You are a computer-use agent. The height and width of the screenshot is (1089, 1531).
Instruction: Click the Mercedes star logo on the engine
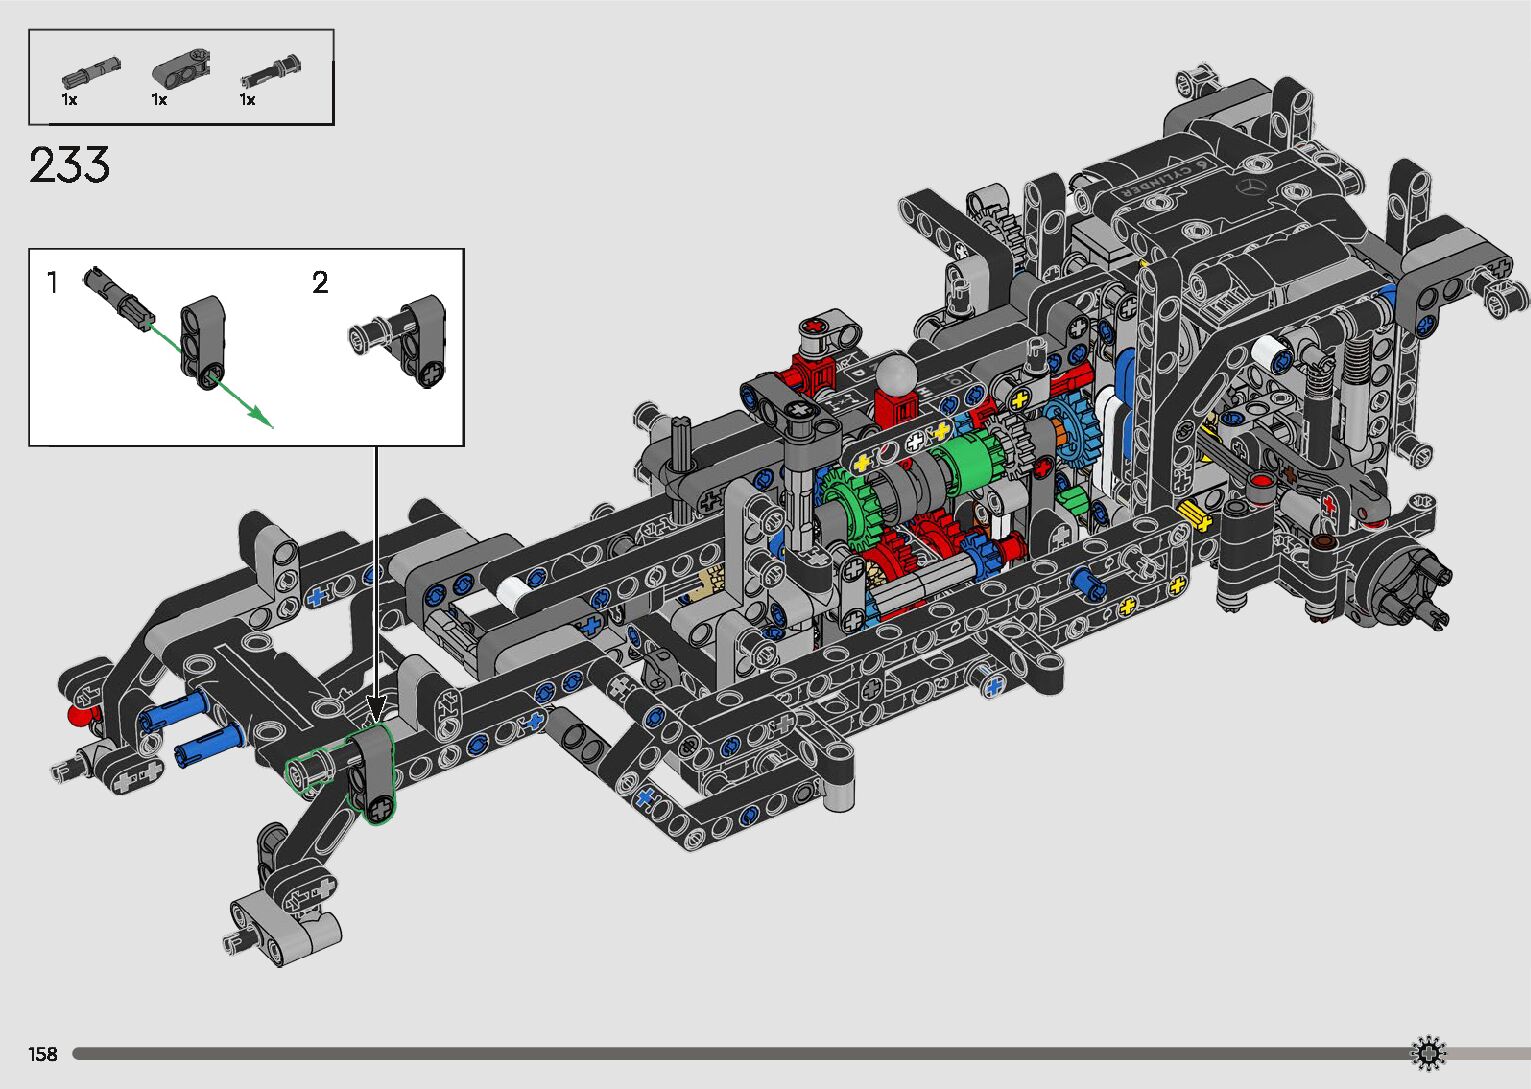pos(1247,187)
